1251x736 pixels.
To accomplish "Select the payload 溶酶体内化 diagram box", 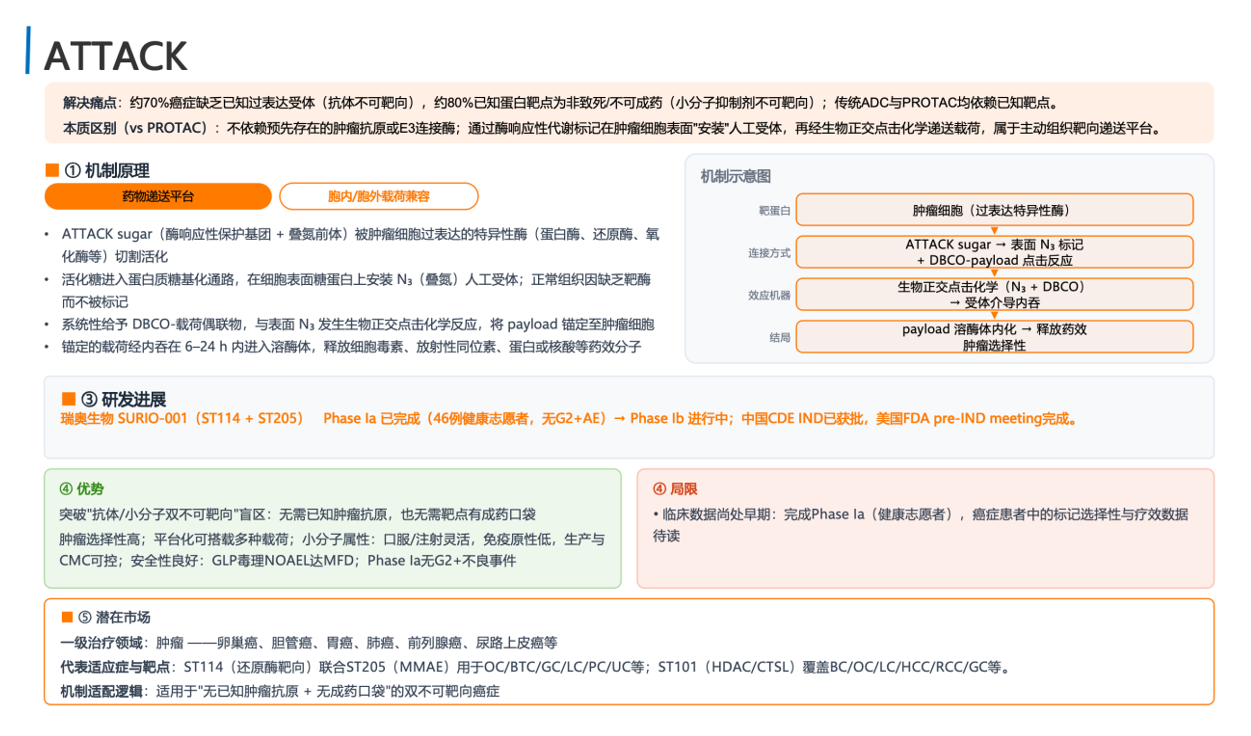I will 994,337.
